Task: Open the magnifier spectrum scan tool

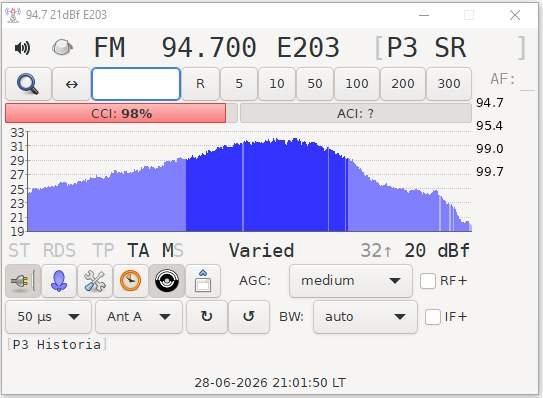Action: coord(28,84)
